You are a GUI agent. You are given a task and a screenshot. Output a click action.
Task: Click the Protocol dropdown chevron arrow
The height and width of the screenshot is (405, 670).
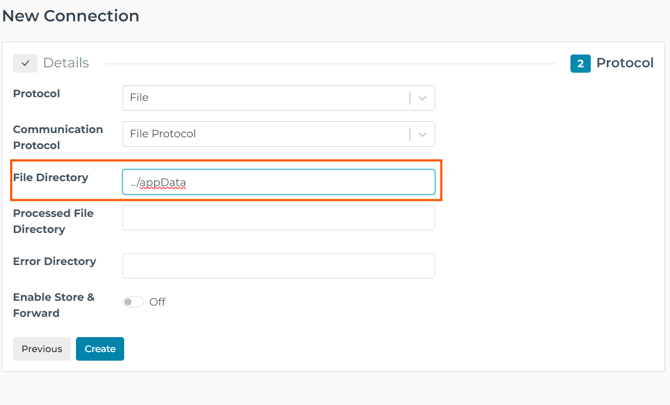tap(422, 98)
